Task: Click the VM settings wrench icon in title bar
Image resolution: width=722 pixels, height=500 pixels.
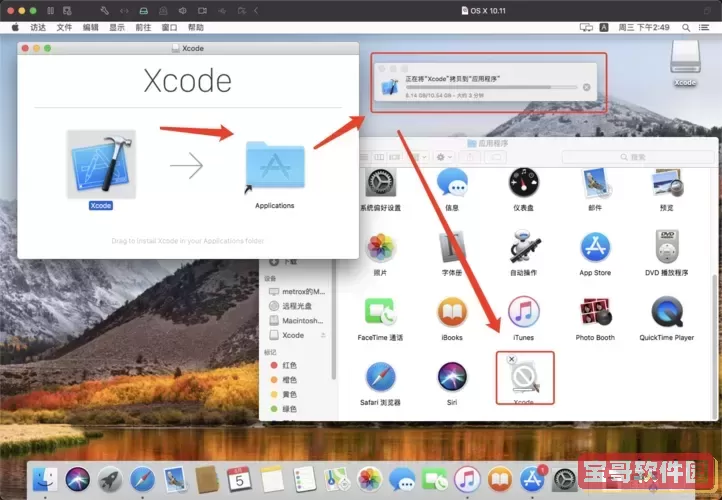Action: click(105, 11)
